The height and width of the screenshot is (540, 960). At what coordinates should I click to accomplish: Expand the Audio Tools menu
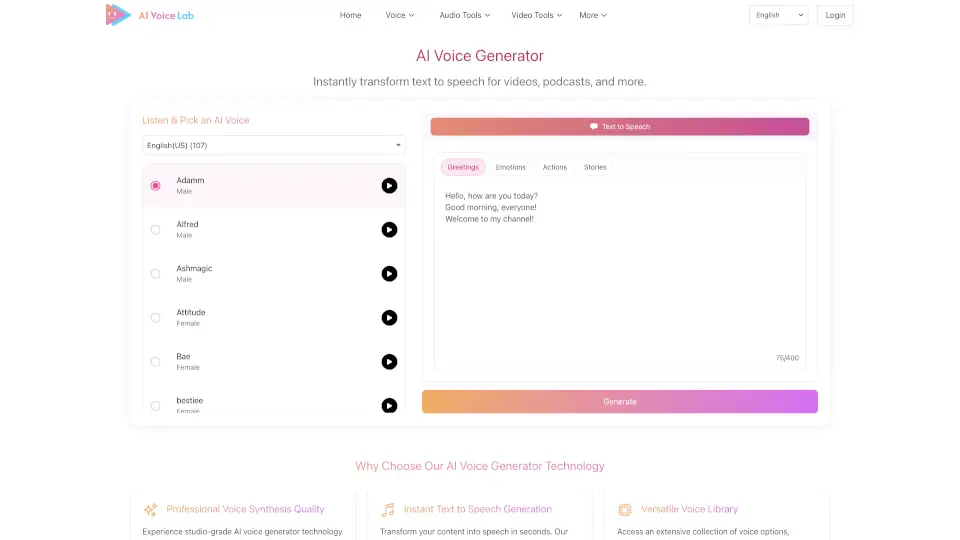[x=465, y=15]
